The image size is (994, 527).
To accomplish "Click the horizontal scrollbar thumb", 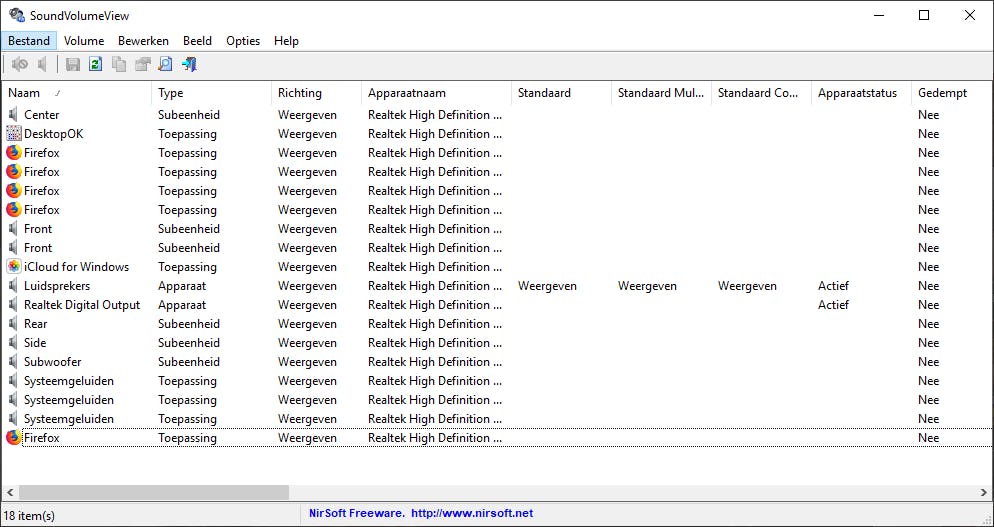I will point(154,492).
